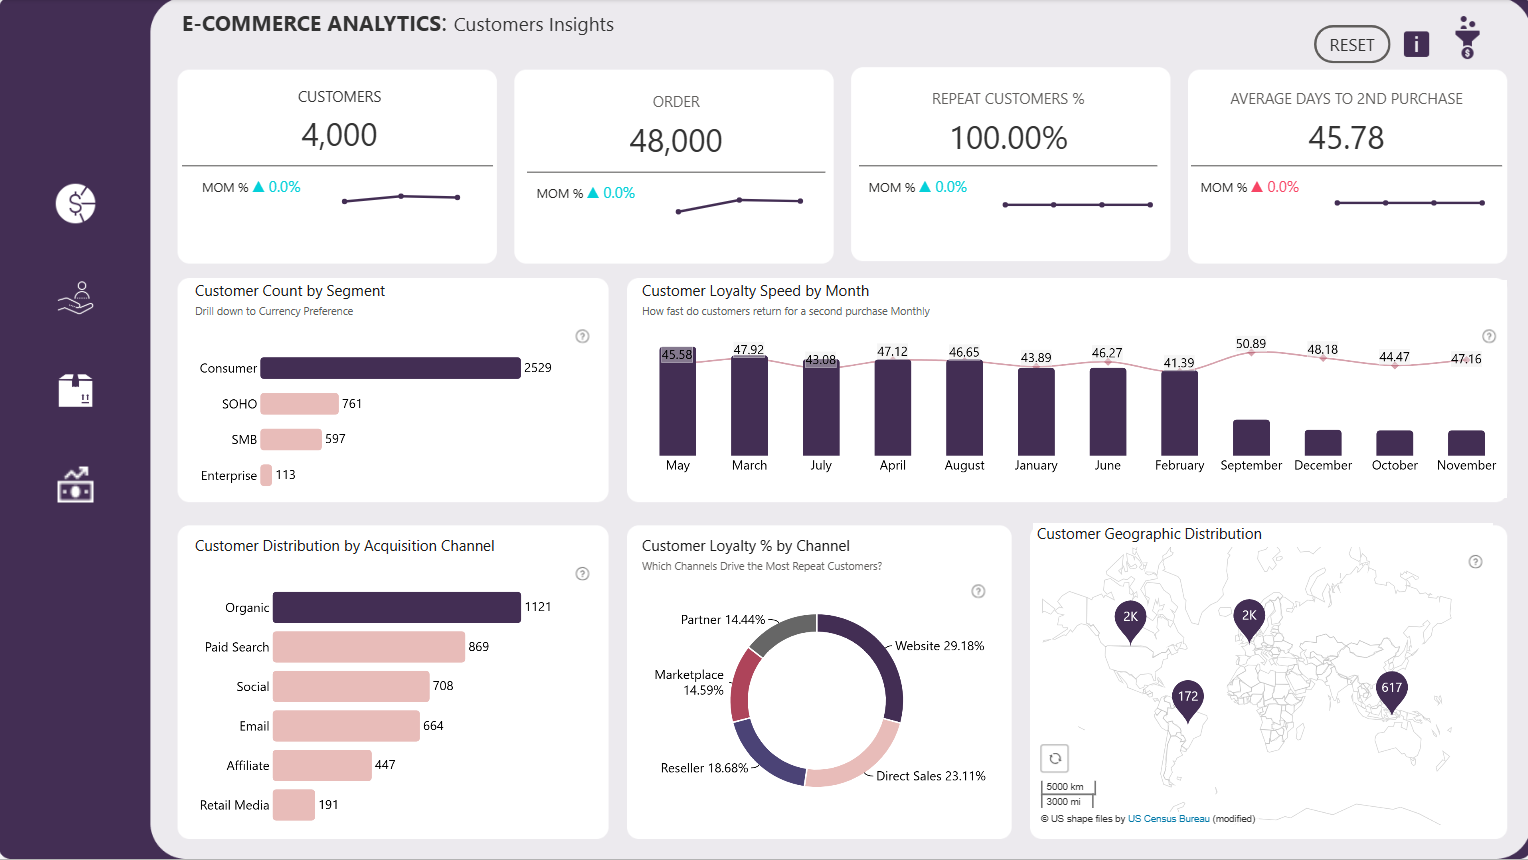Click the 617 map pin marker
Viewport: 1528px width, 860px height.
pyautogui.click(x=1391, y=689)
